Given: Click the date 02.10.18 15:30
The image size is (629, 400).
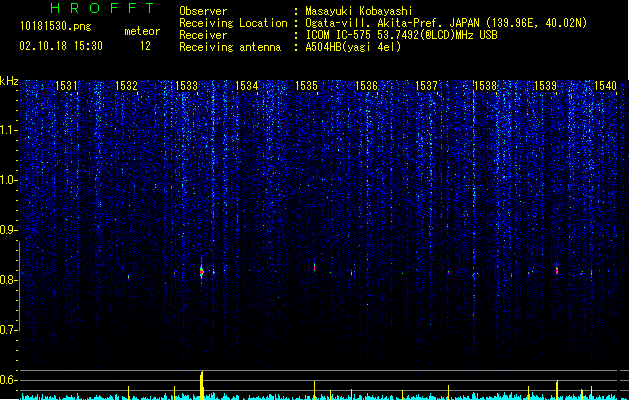Looking at the screenshot, I should 61,46.
